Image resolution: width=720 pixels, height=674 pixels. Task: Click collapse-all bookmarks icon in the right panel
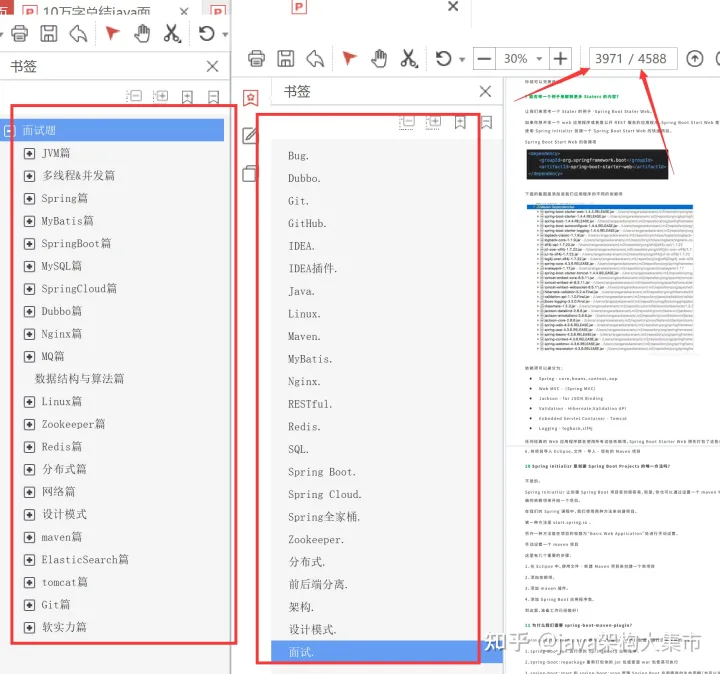coord(407,122)
